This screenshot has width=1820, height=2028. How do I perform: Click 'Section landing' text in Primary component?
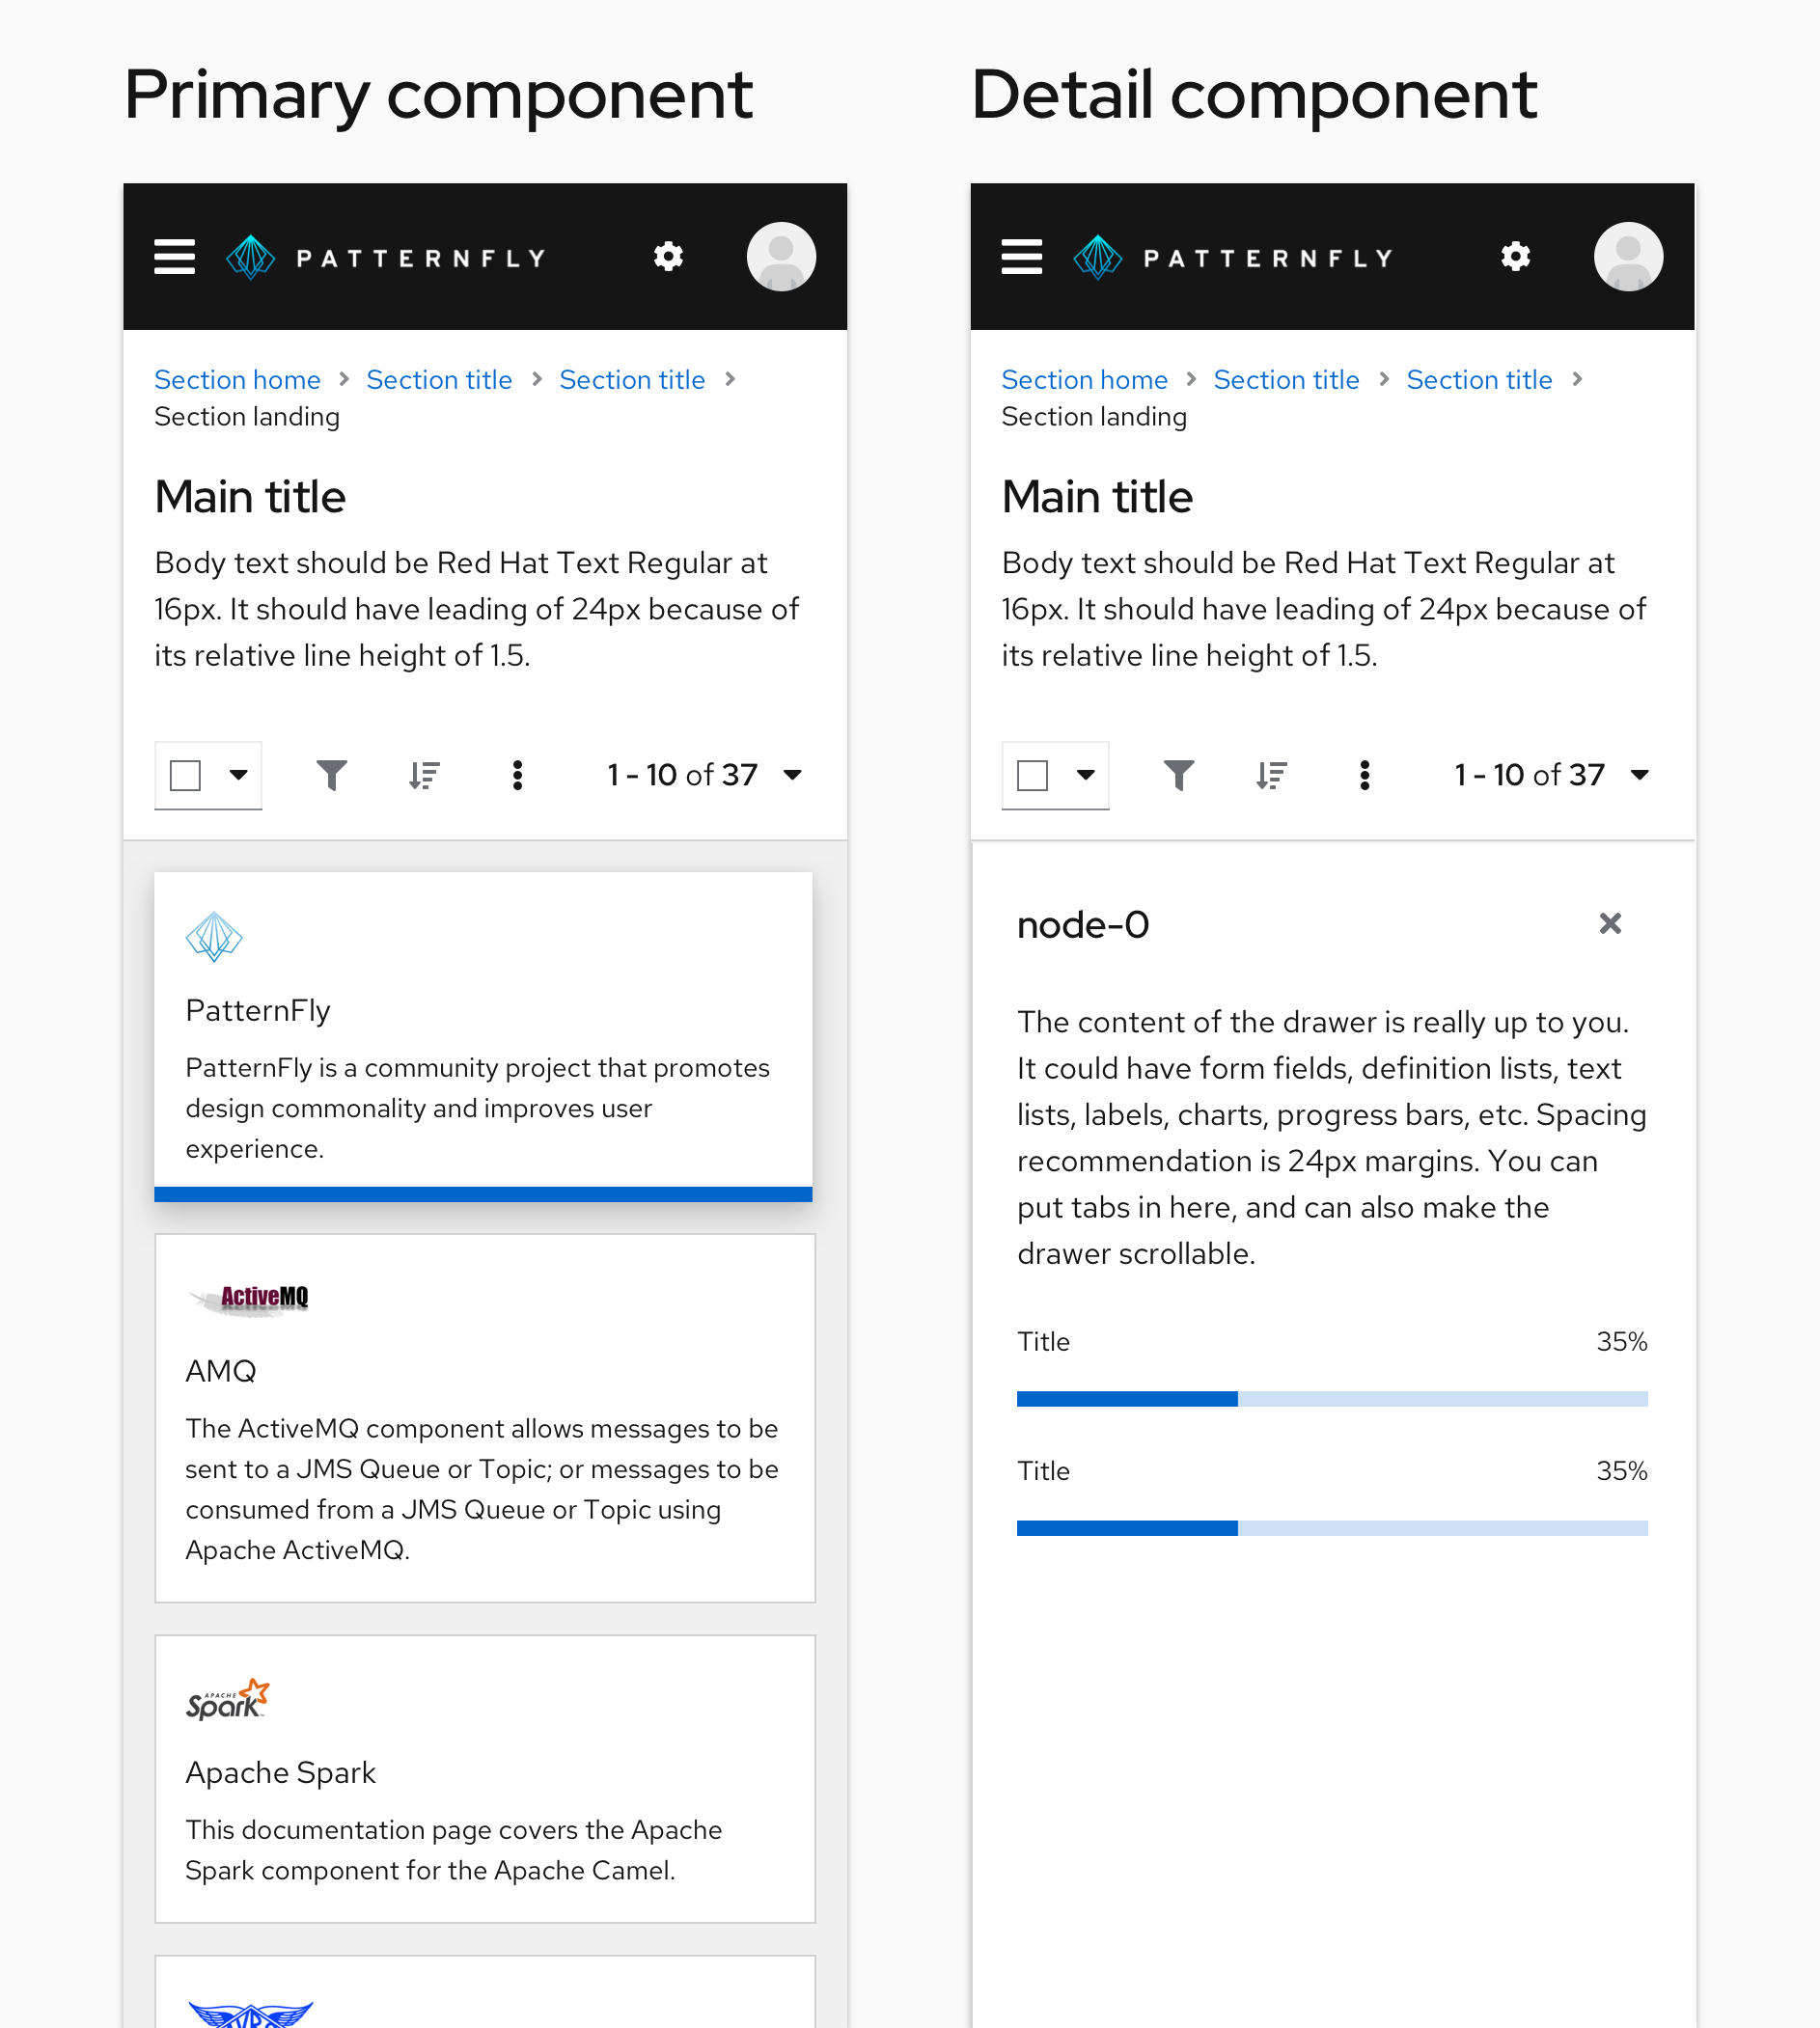(x=247, y=417)
